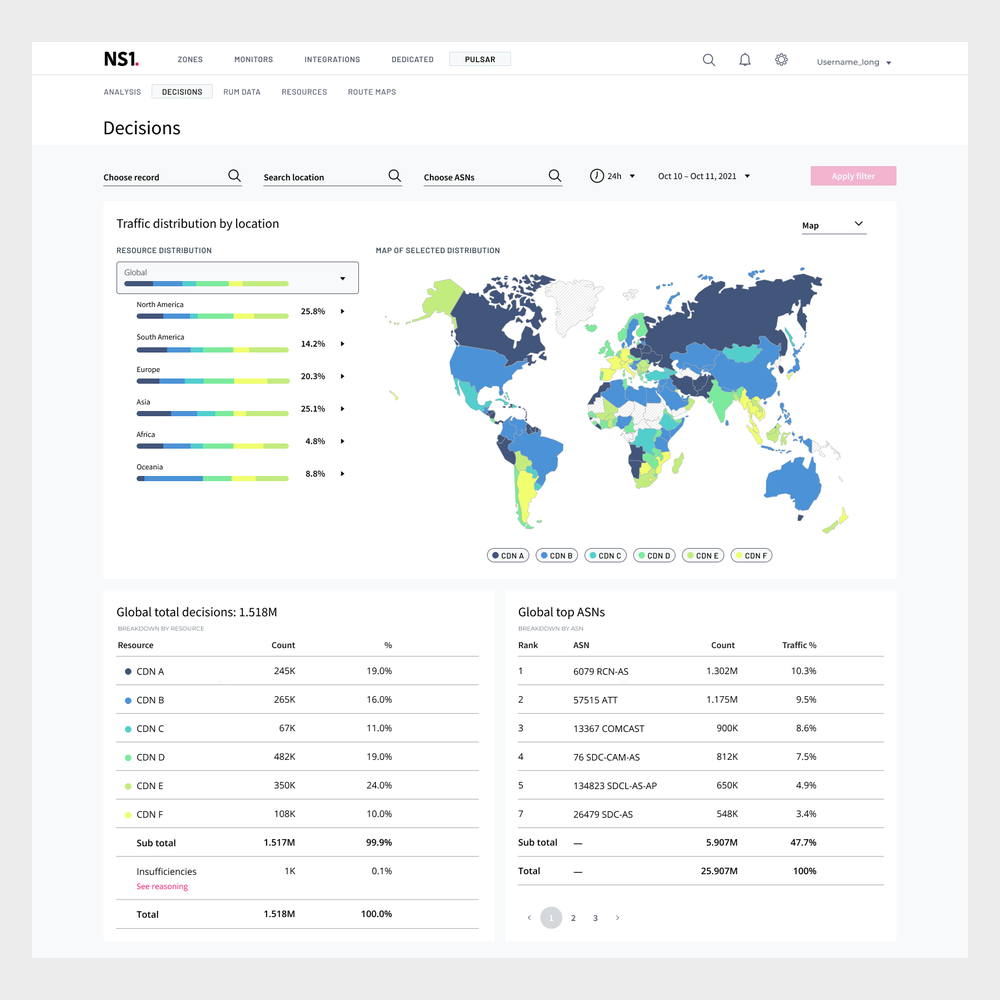The width and height of the screenshot is (1000, 1000).
Task: Open the Monitors menu
Action: (x=253, y=59)
